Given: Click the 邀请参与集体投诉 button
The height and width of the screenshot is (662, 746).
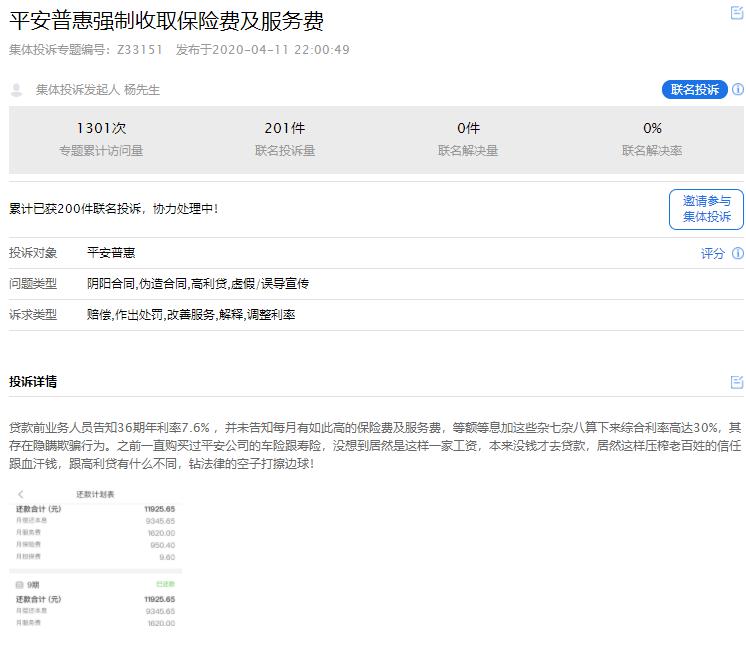Looking at the screenshot, I should (x=706, y=209).
